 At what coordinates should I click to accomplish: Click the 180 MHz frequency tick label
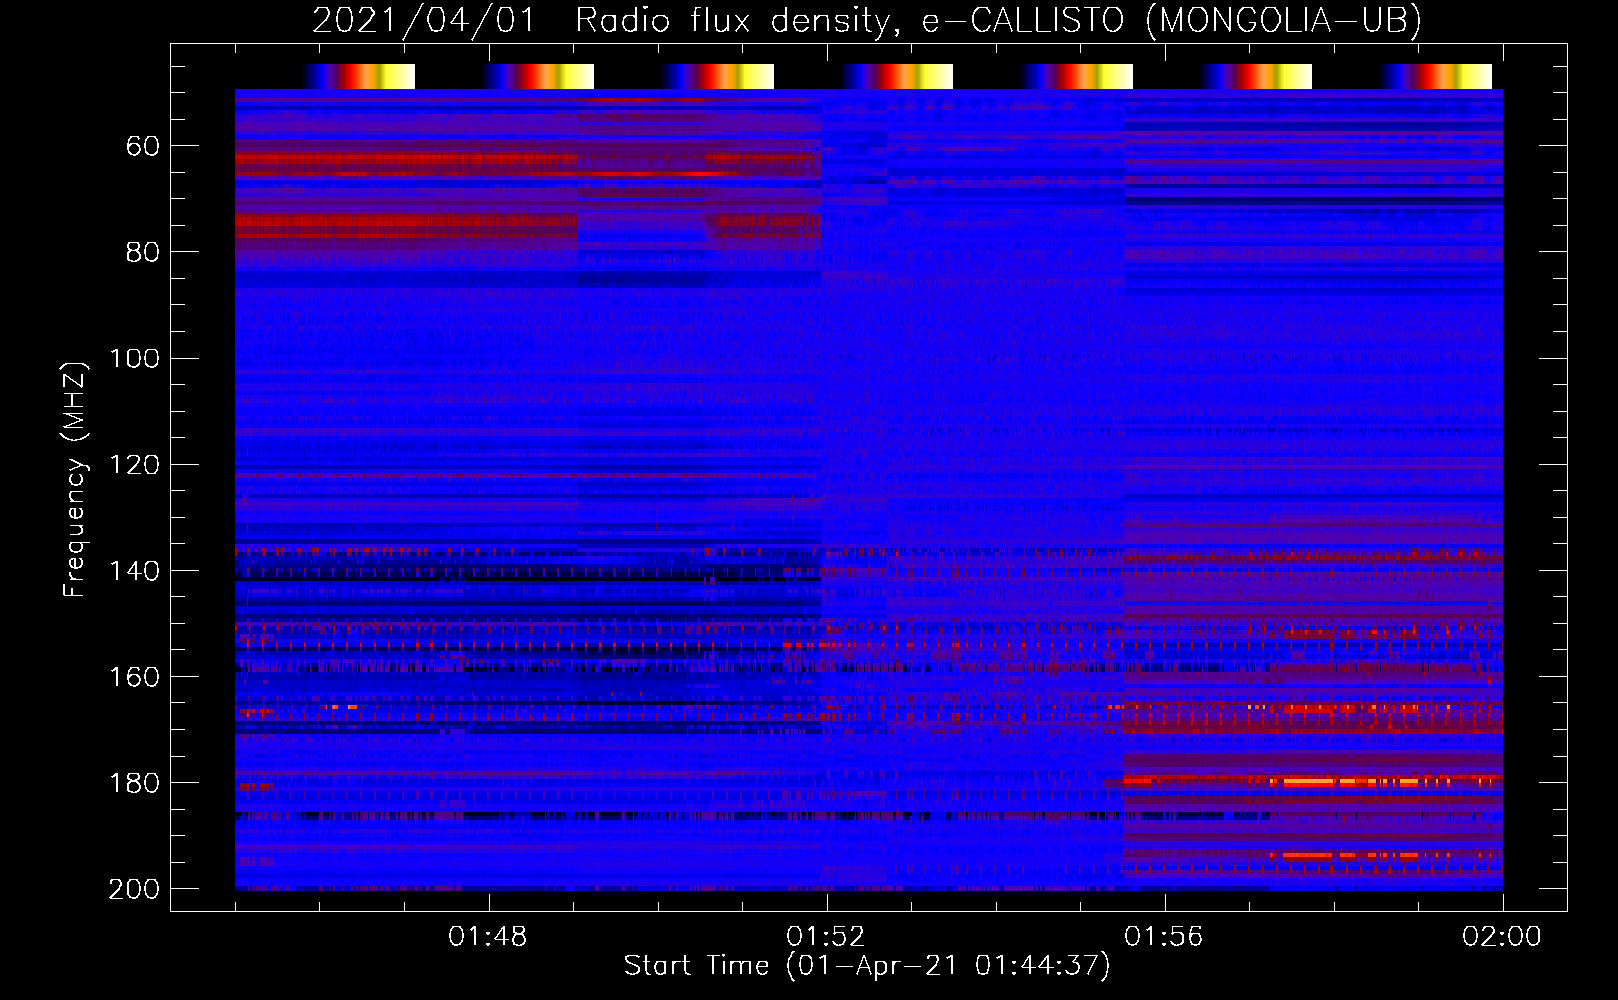pyautogui.click(x=135, y=783)
